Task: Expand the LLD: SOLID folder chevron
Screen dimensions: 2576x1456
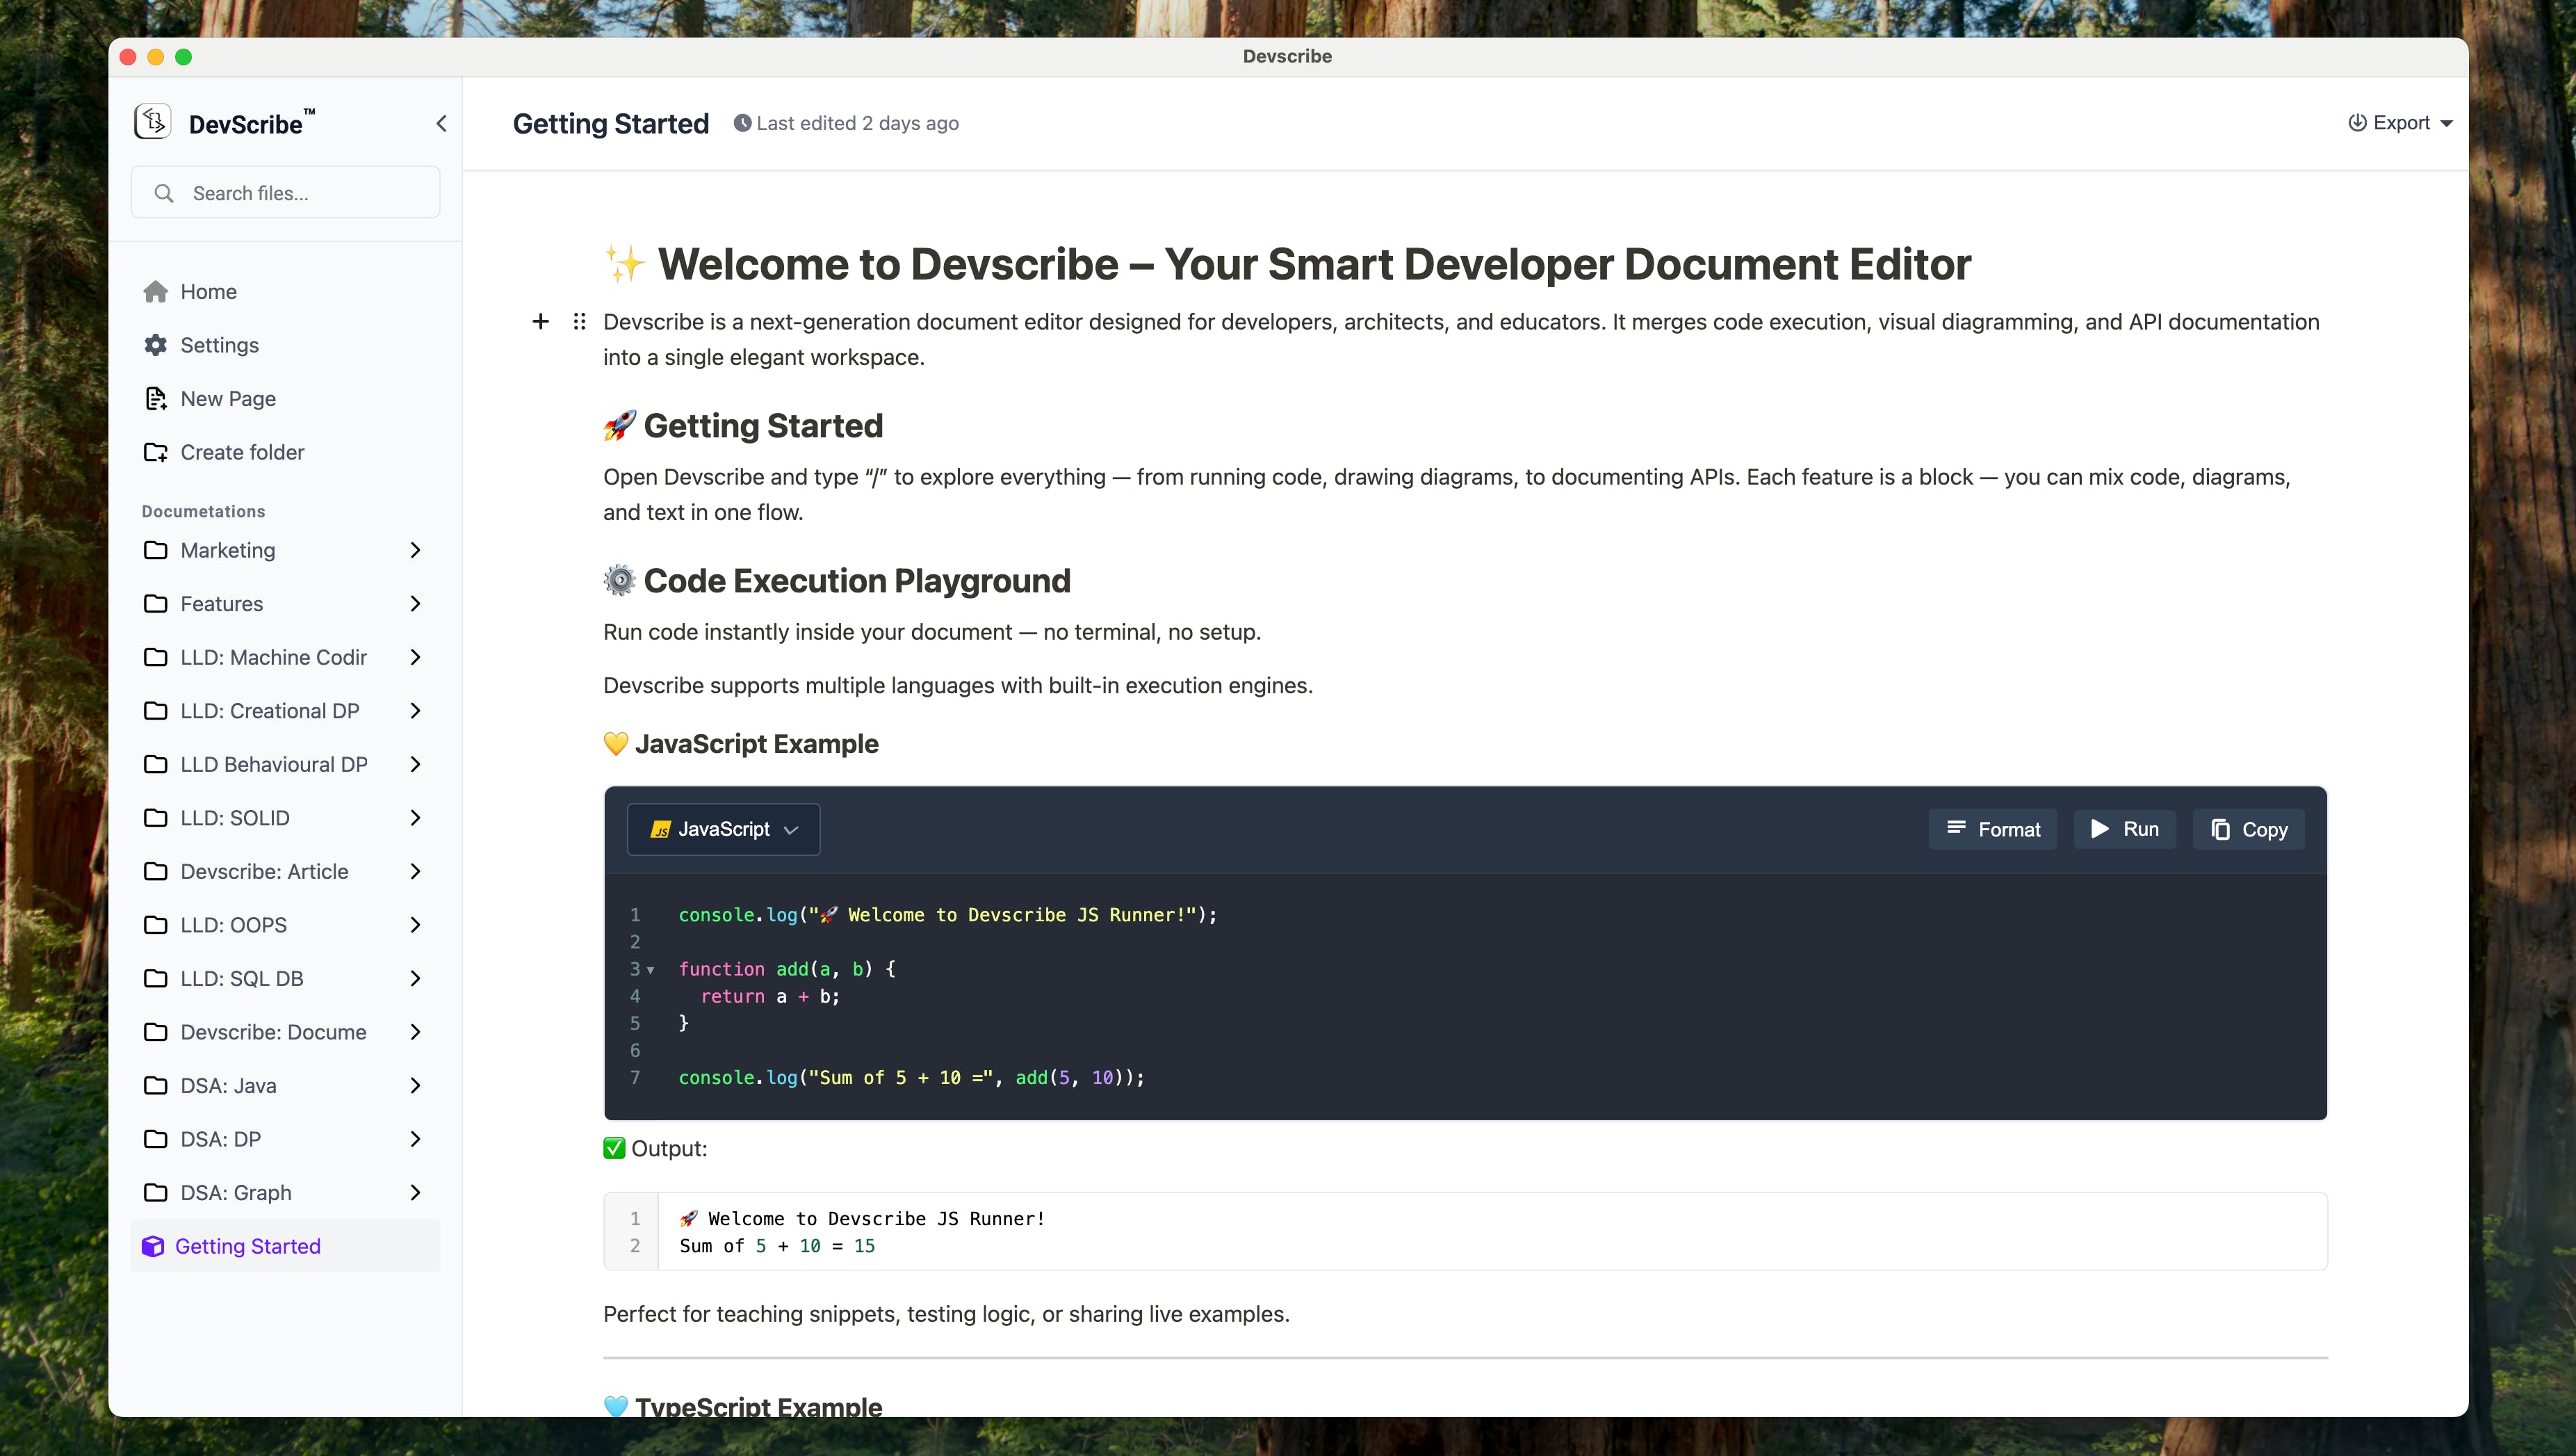Action: [x=415, y=818]
